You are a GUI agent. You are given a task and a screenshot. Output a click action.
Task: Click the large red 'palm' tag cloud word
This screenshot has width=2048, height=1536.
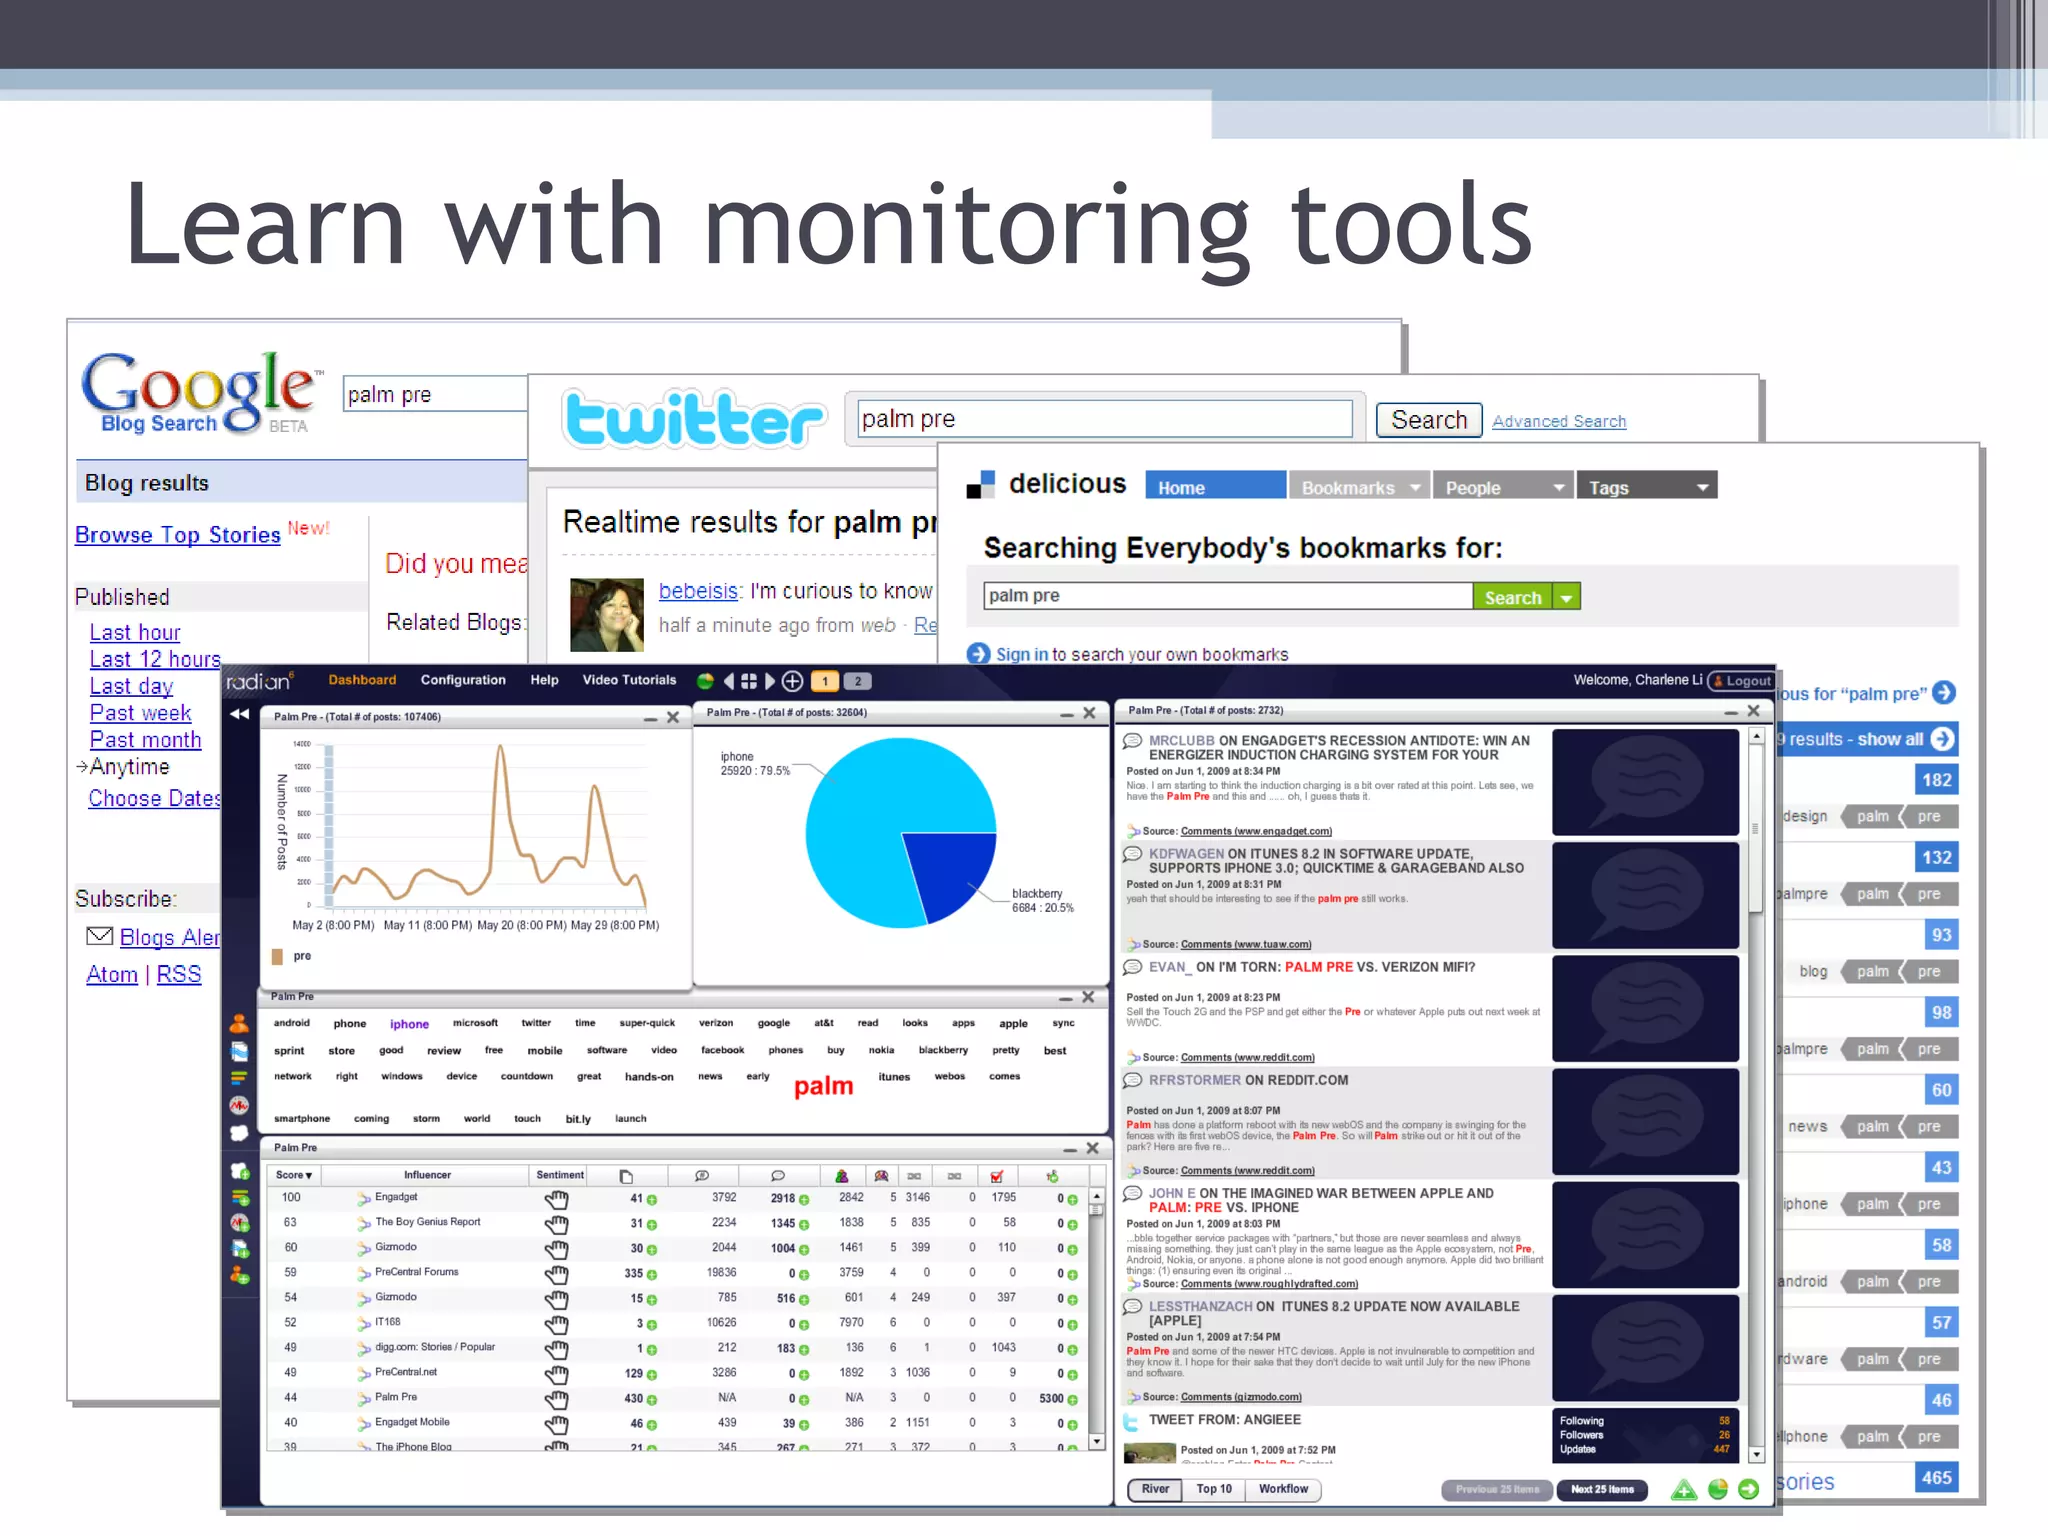(823, 1087)
